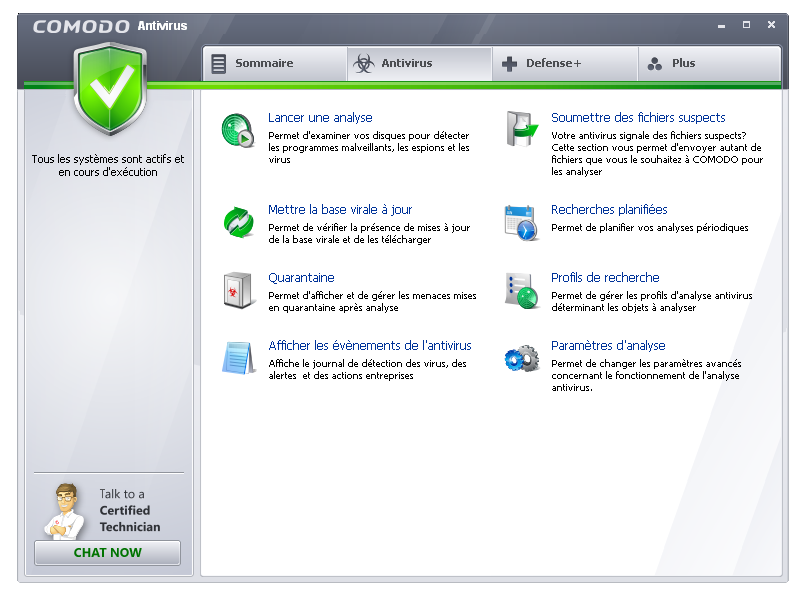Click 'Tous les systèmes sont actifs' status text

108,165
